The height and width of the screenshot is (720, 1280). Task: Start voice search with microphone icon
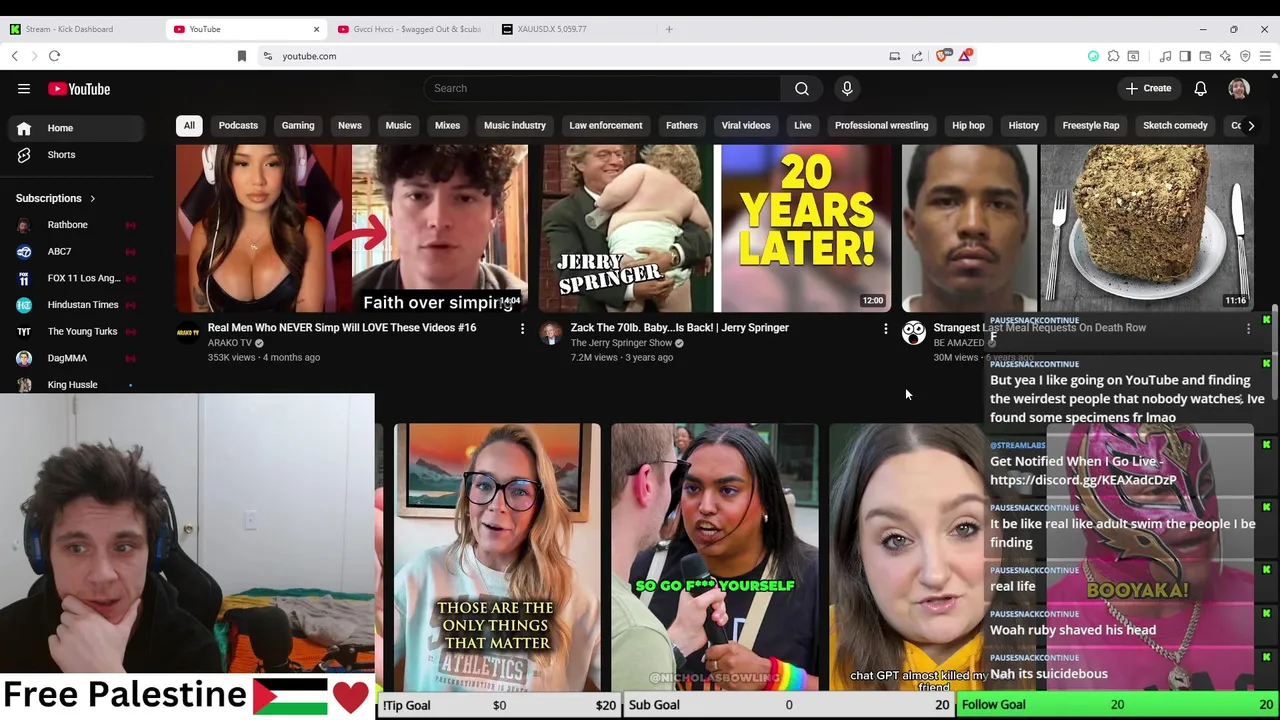(x=847, y=88)
